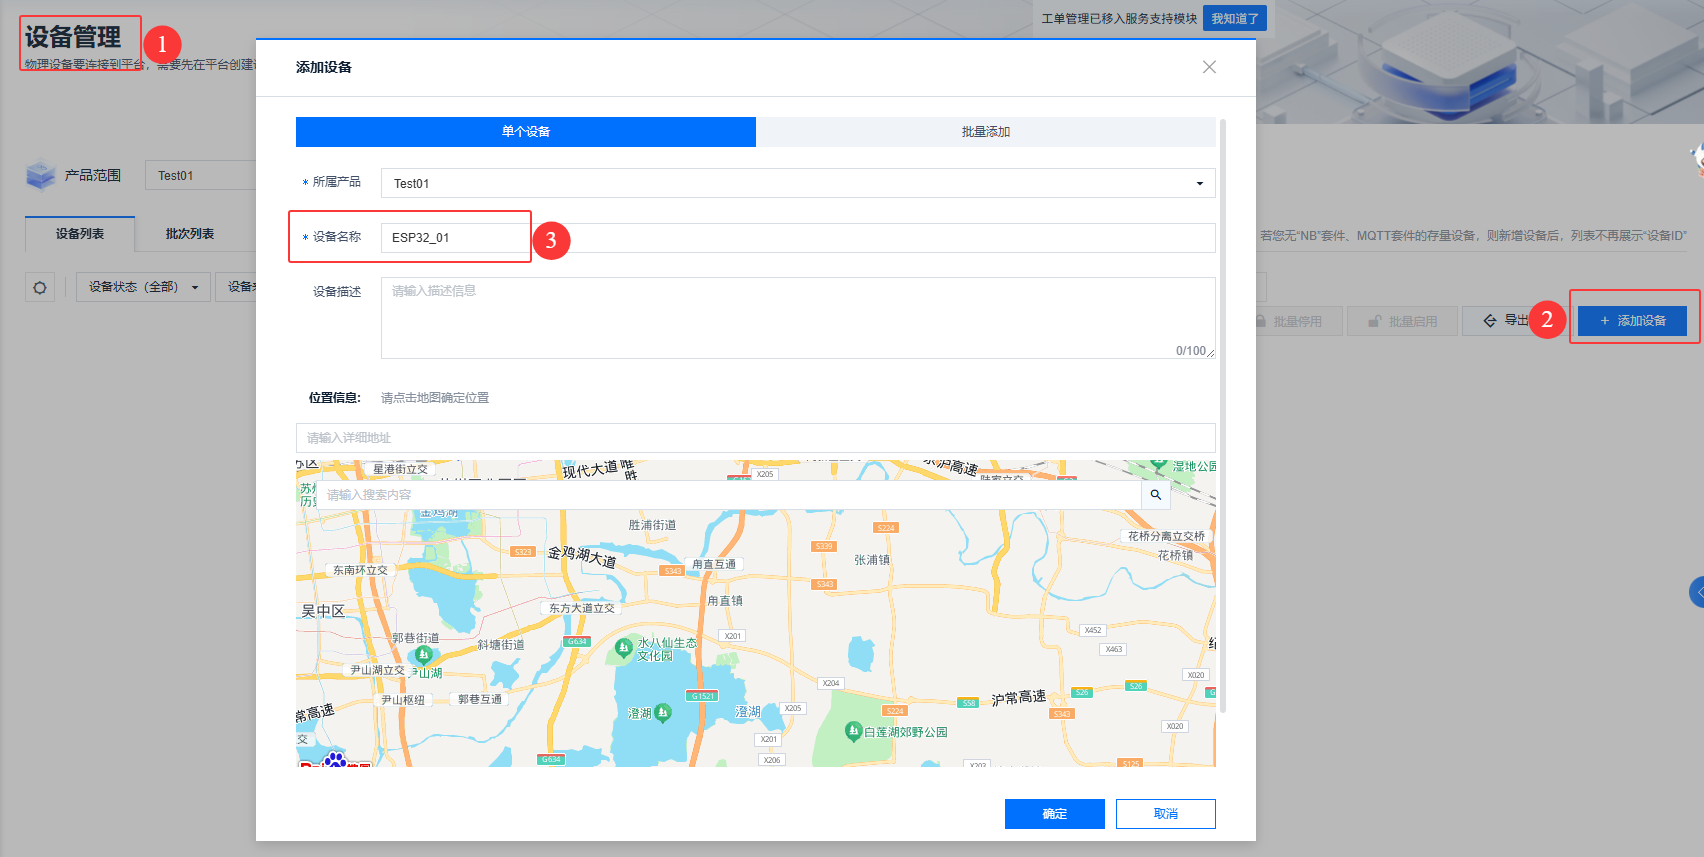Switch to the 批量添加 tab

[986, 132]
